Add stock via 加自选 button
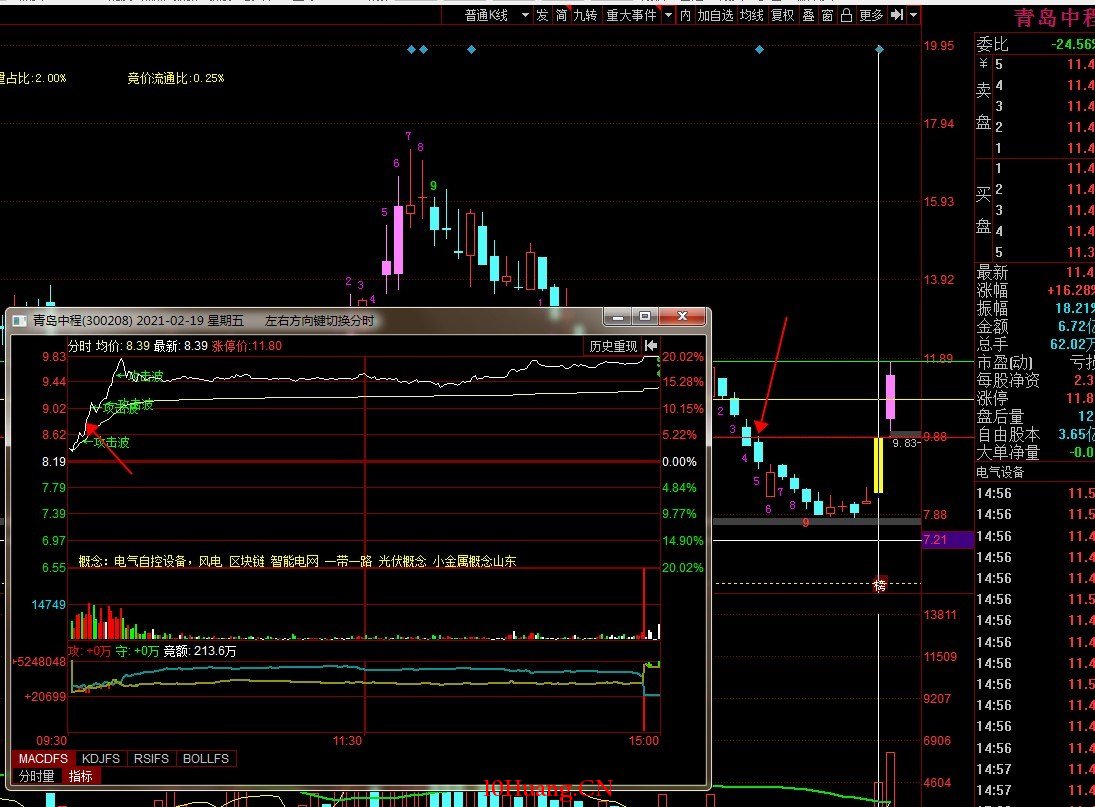The image size is (1095, 807). pos(715,15)
